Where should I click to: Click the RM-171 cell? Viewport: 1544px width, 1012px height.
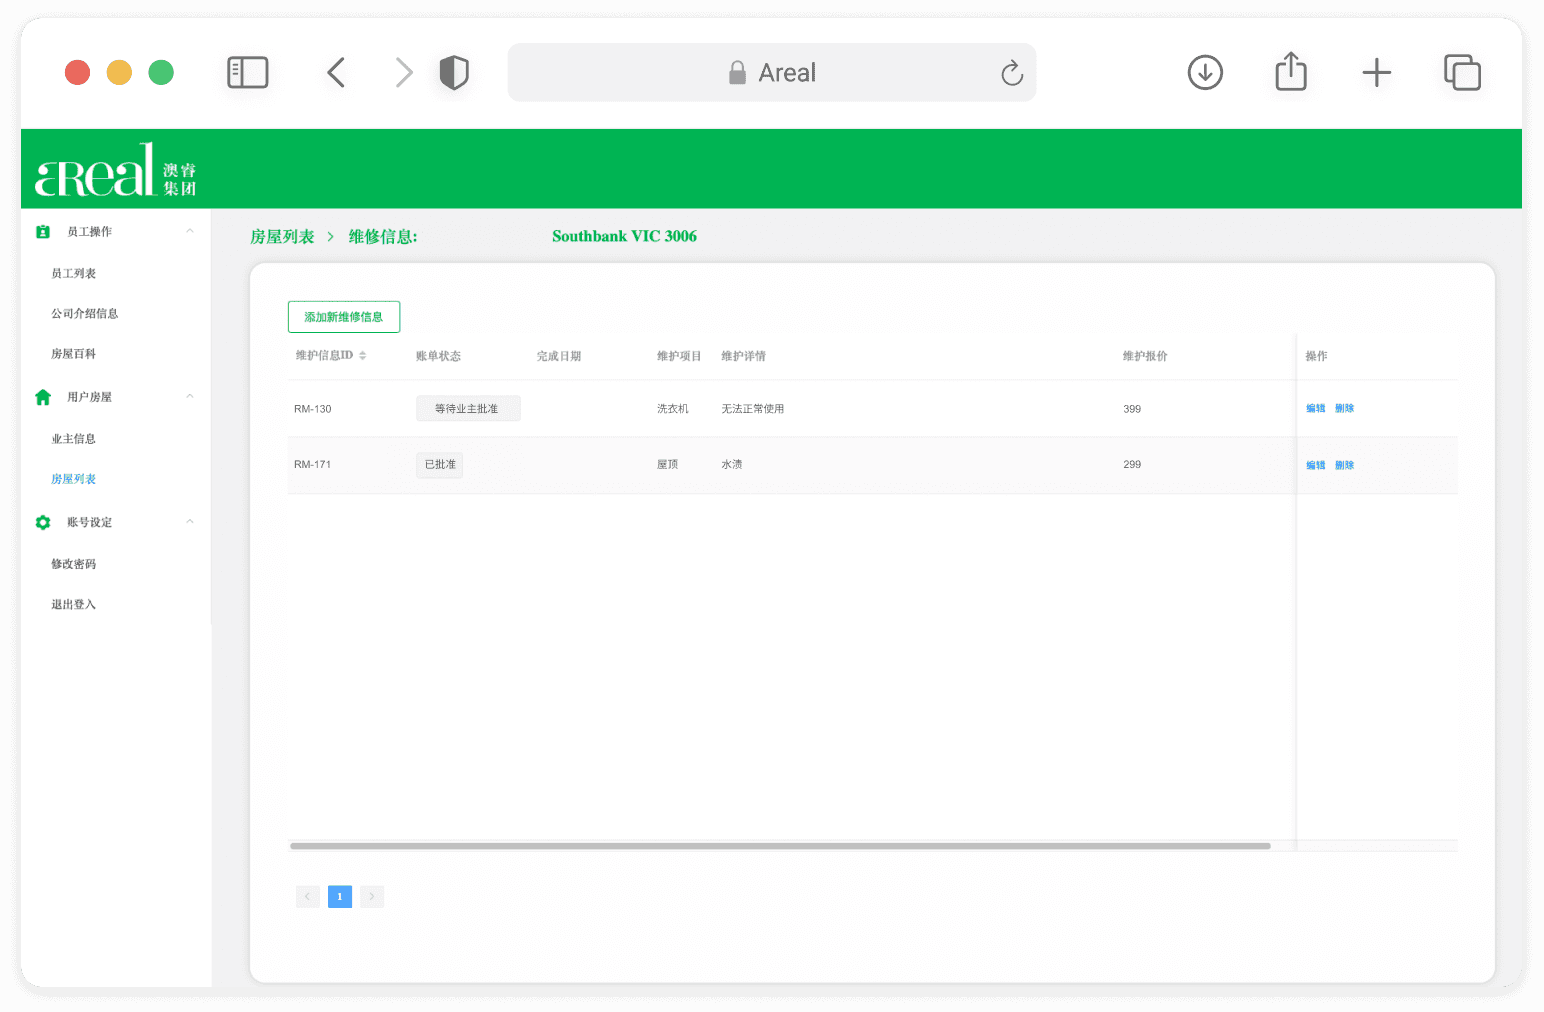click(313, 465)
